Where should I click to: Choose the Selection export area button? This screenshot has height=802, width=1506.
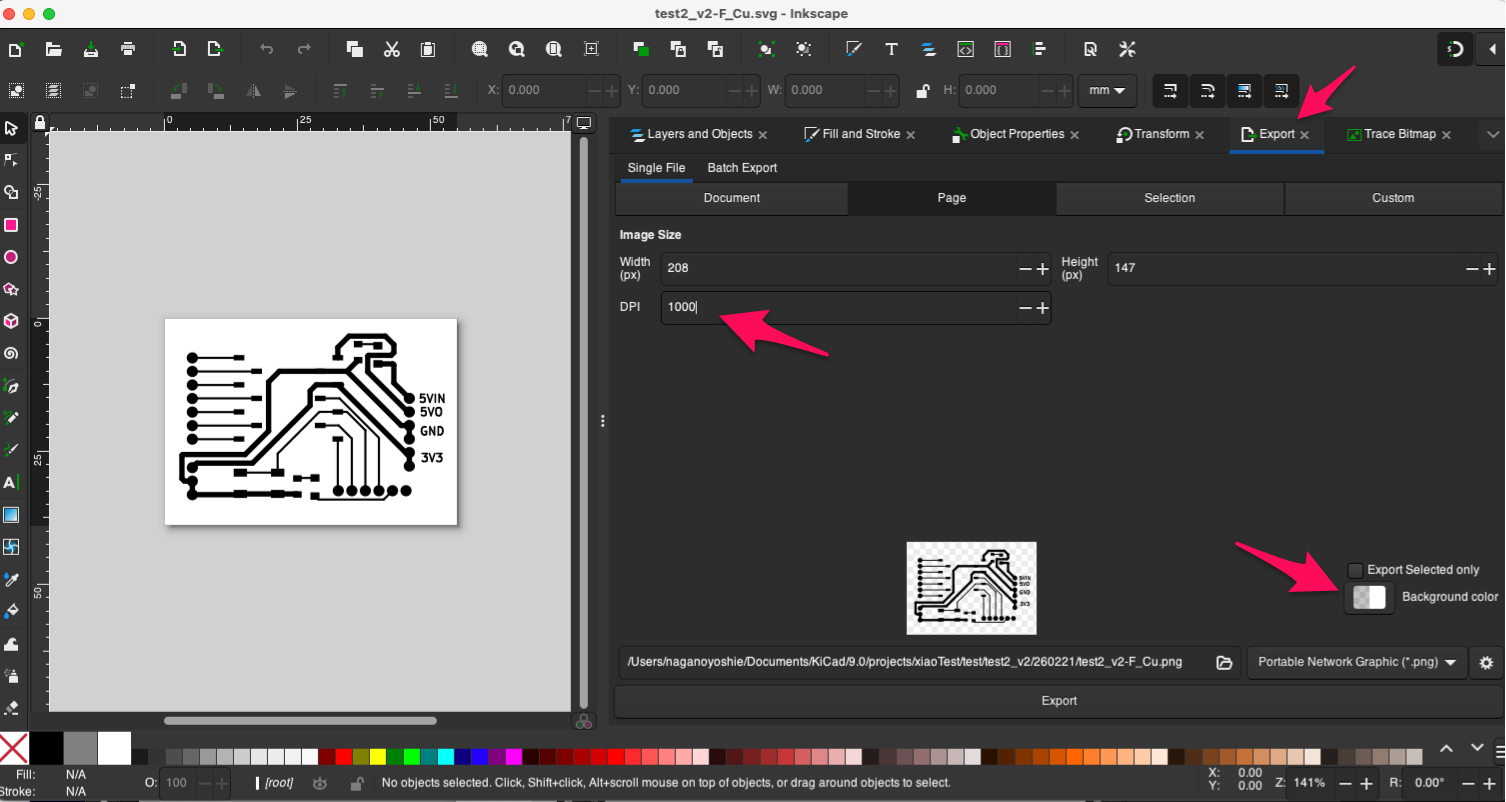pos(1169,198)
